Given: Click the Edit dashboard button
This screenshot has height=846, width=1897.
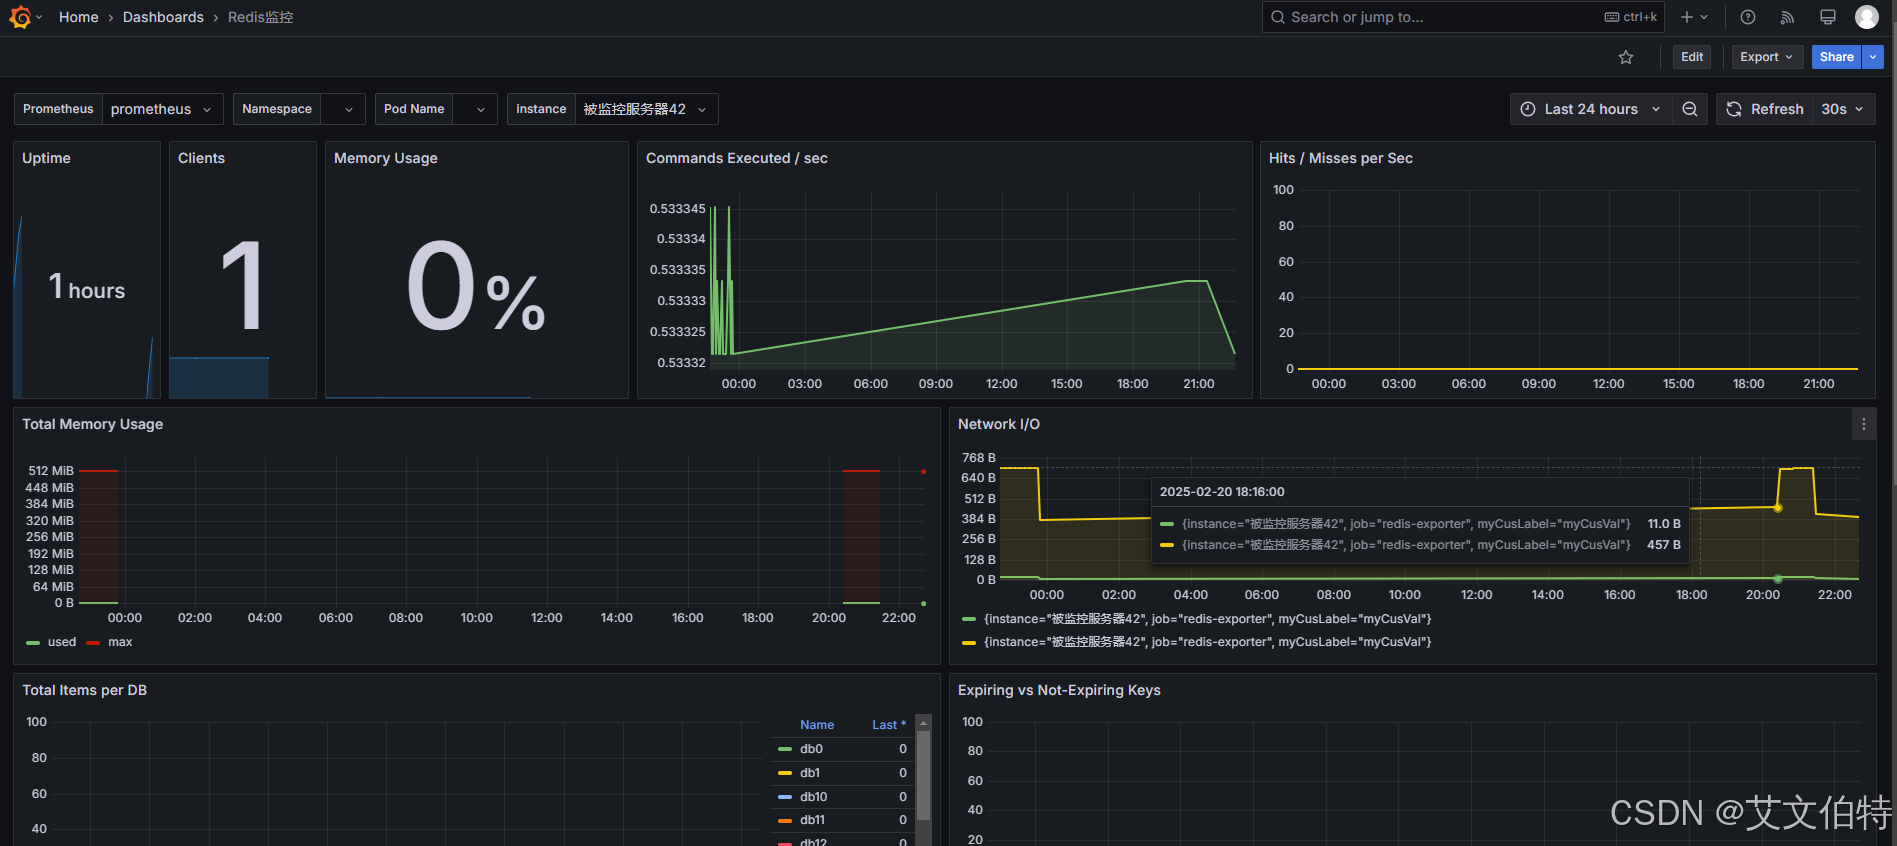Looking at the screenshot, I should (1692, 57).
